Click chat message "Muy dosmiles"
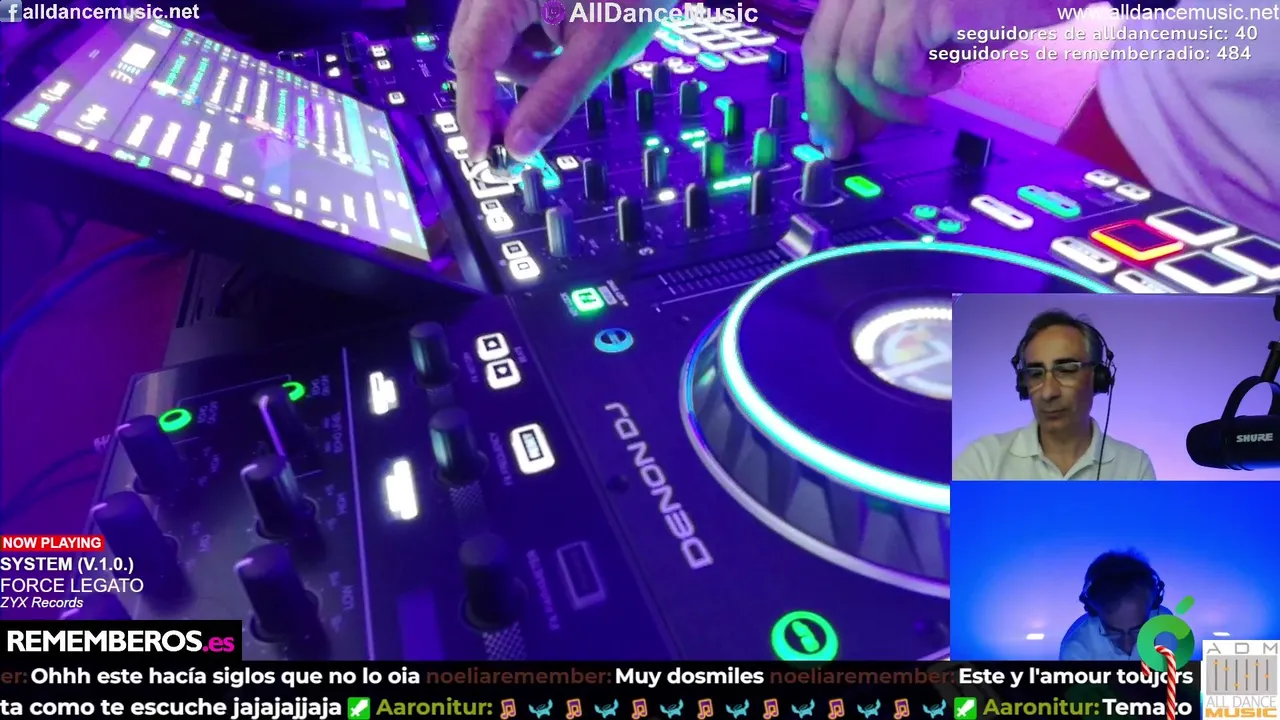 (x=689, y=677)
